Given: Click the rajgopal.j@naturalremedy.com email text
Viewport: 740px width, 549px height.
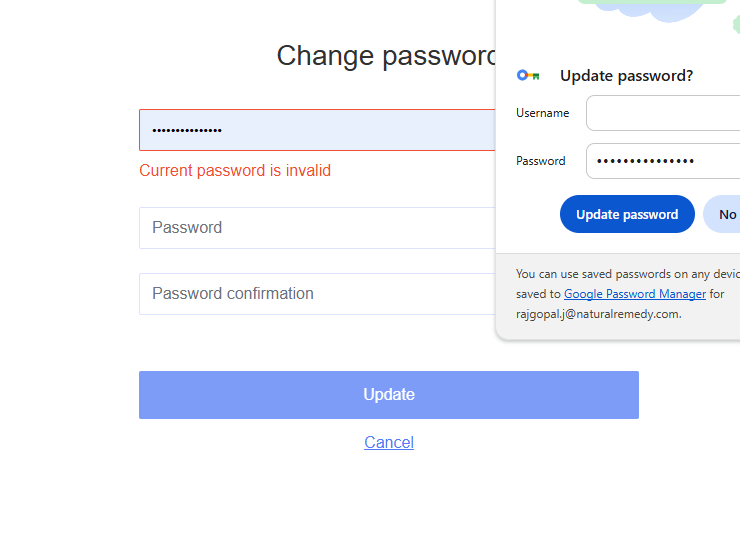Looking at the screenshot, I should 598,314.
